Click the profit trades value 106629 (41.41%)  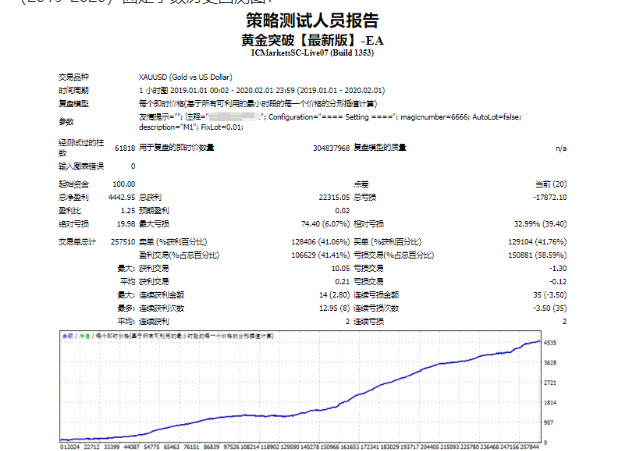(321, 255)
